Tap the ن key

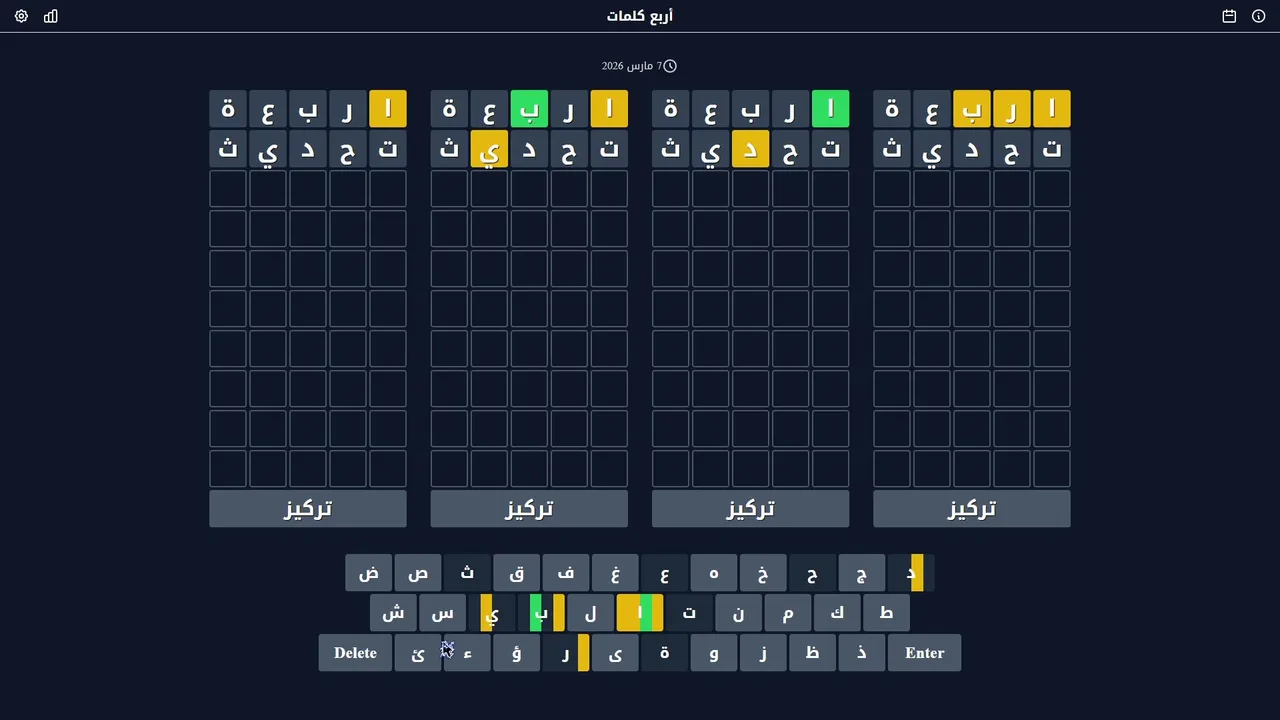pyautogui.click(x=738, y=613)
